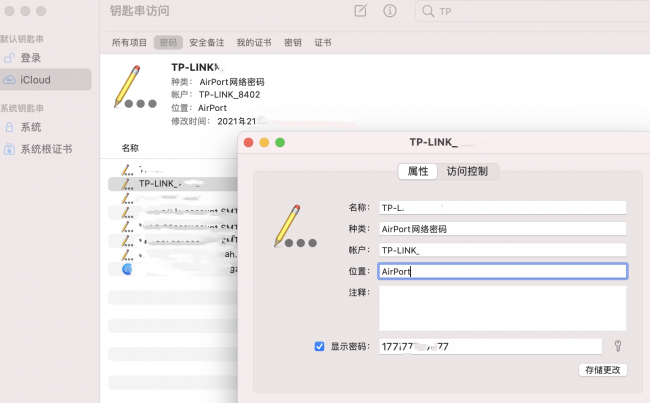Select the iCloud keychain in sidebar
Viewport: 650px width, 403px height.
46,80
